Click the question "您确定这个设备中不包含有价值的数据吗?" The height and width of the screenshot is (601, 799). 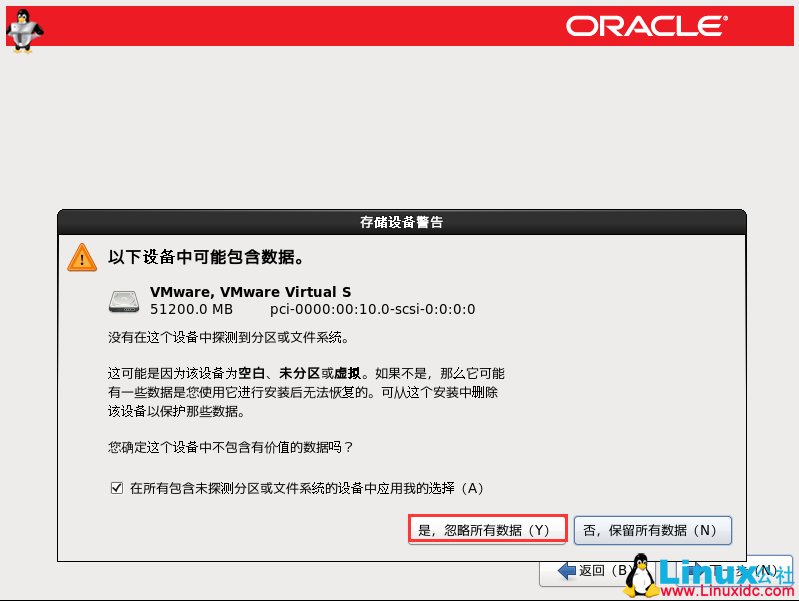[x=230, y=447]
